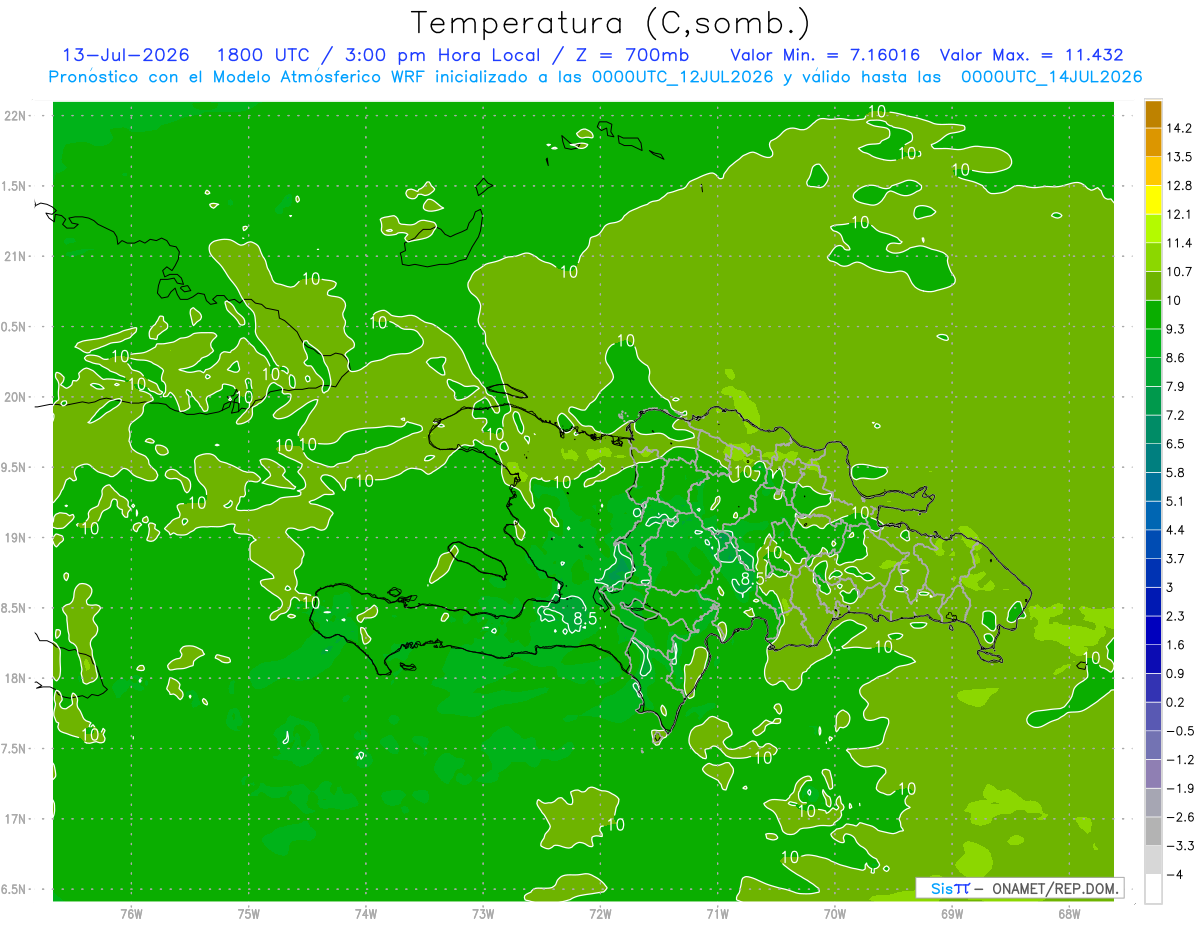Click the 74W longitude axis label
The height and width of the screenshot is (927, 1200).
pyautogui.click(x=366, y=914)
